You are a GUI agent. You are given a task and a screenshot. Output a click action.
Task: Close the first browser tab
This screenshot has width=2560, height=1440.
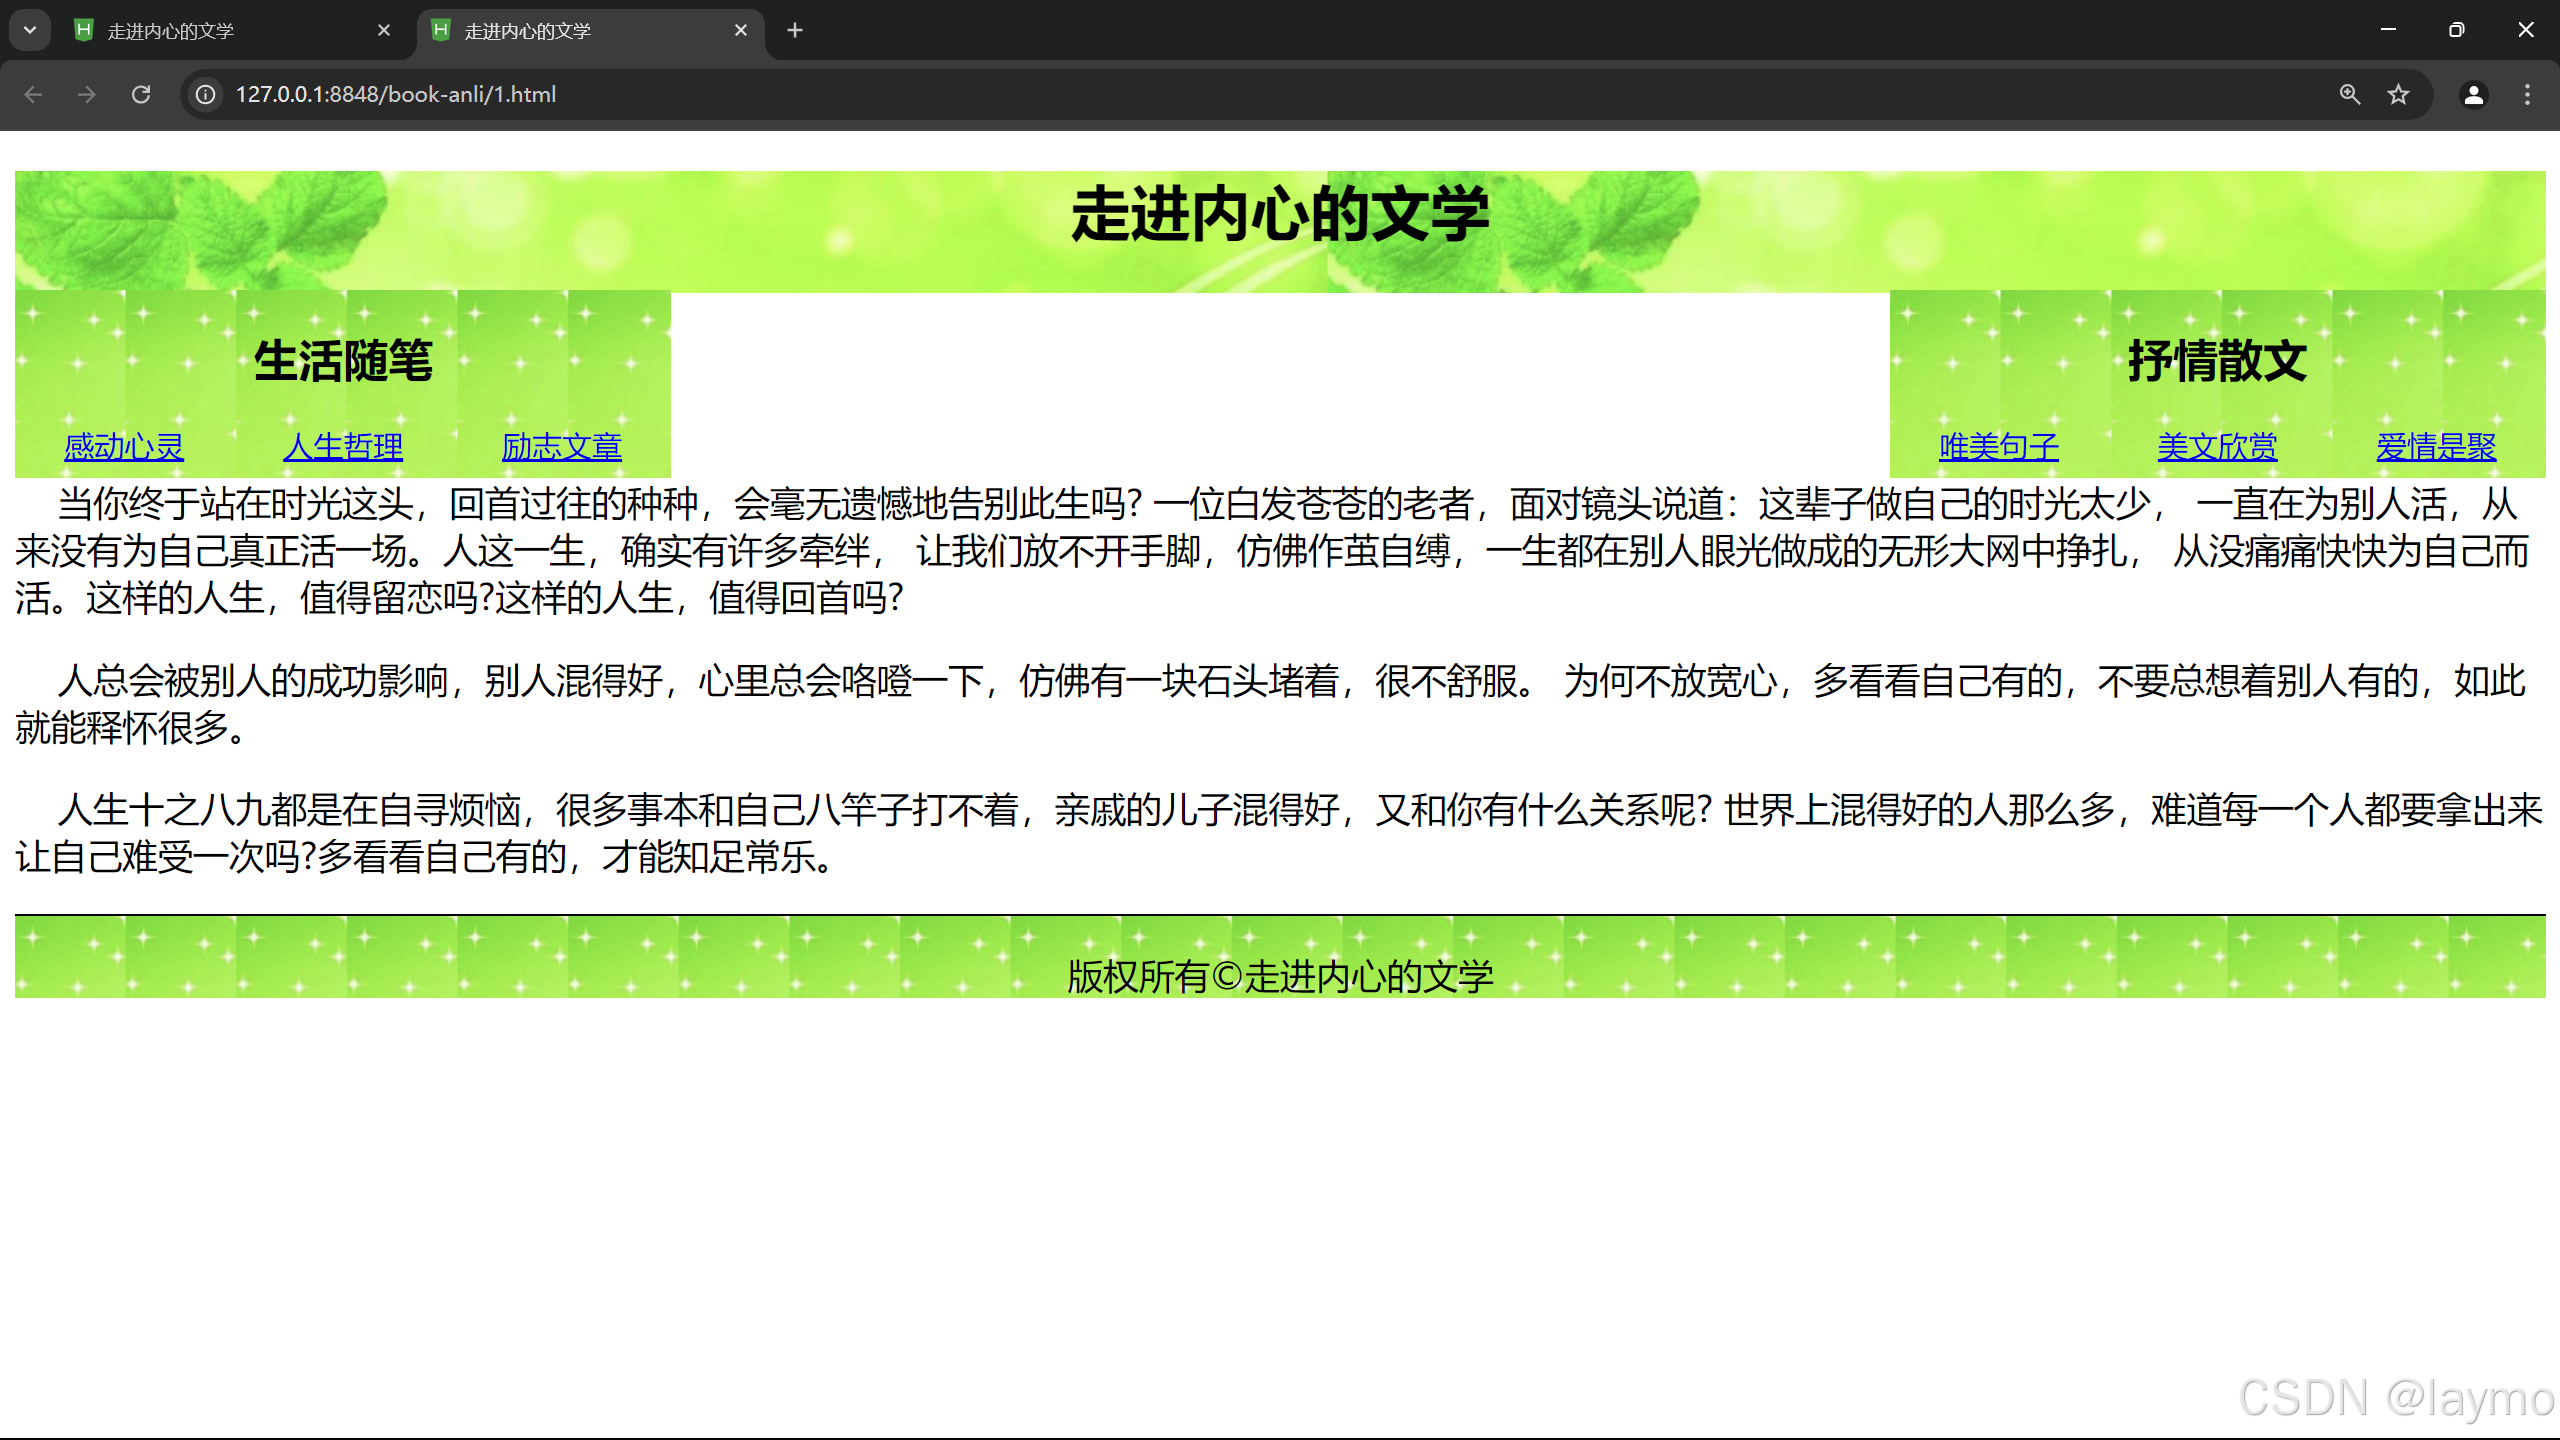click(x=384, y=30)
